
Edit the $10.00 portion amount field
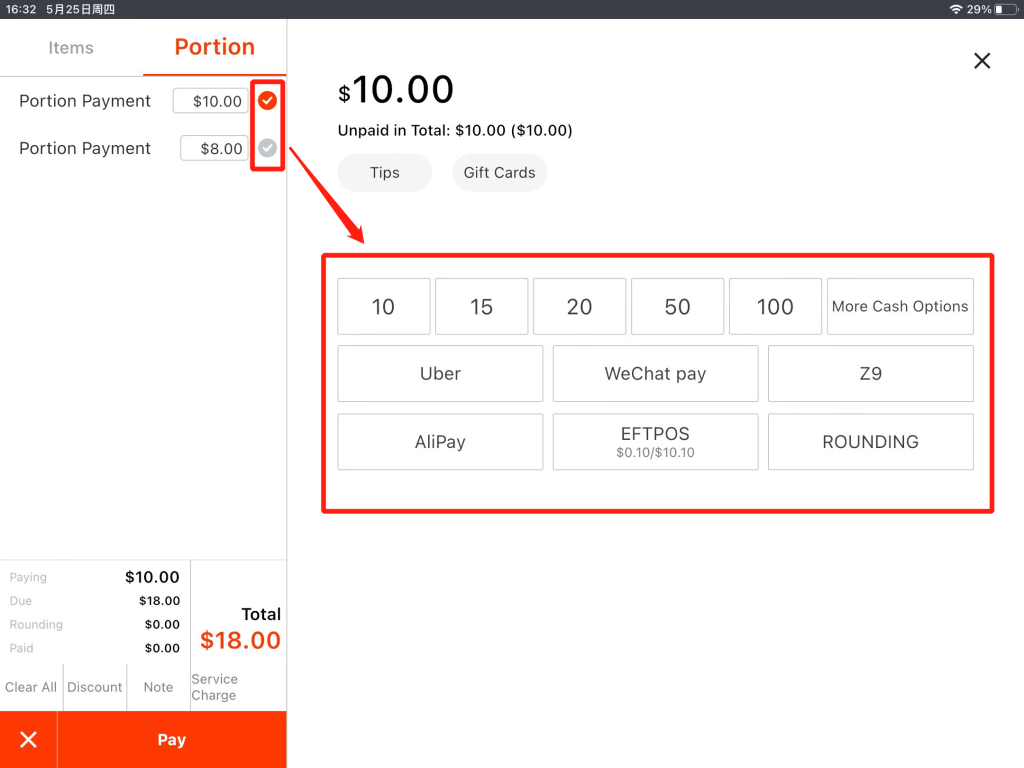[x=210, y=101]
